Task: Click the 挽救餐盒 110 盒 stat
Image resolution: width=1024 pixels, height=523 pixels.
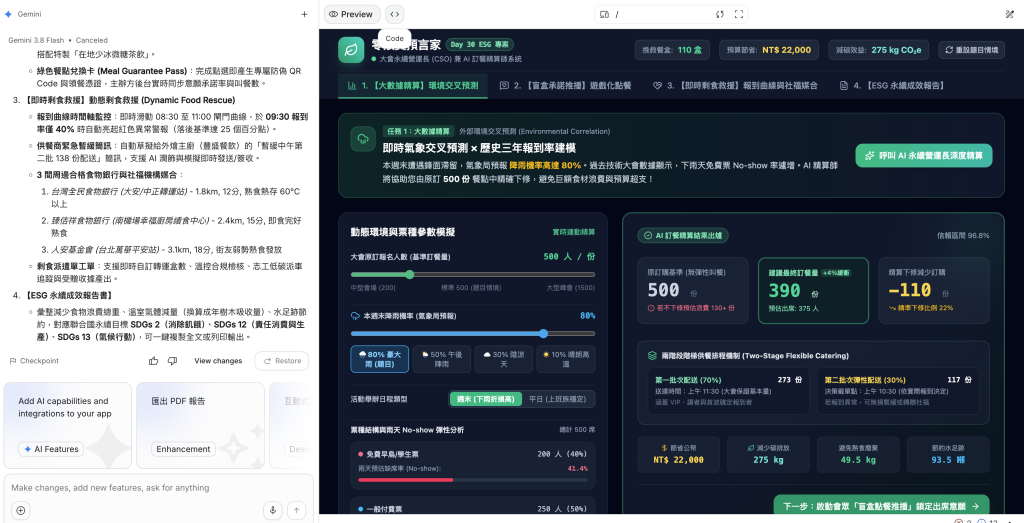Action: point(672,50)
